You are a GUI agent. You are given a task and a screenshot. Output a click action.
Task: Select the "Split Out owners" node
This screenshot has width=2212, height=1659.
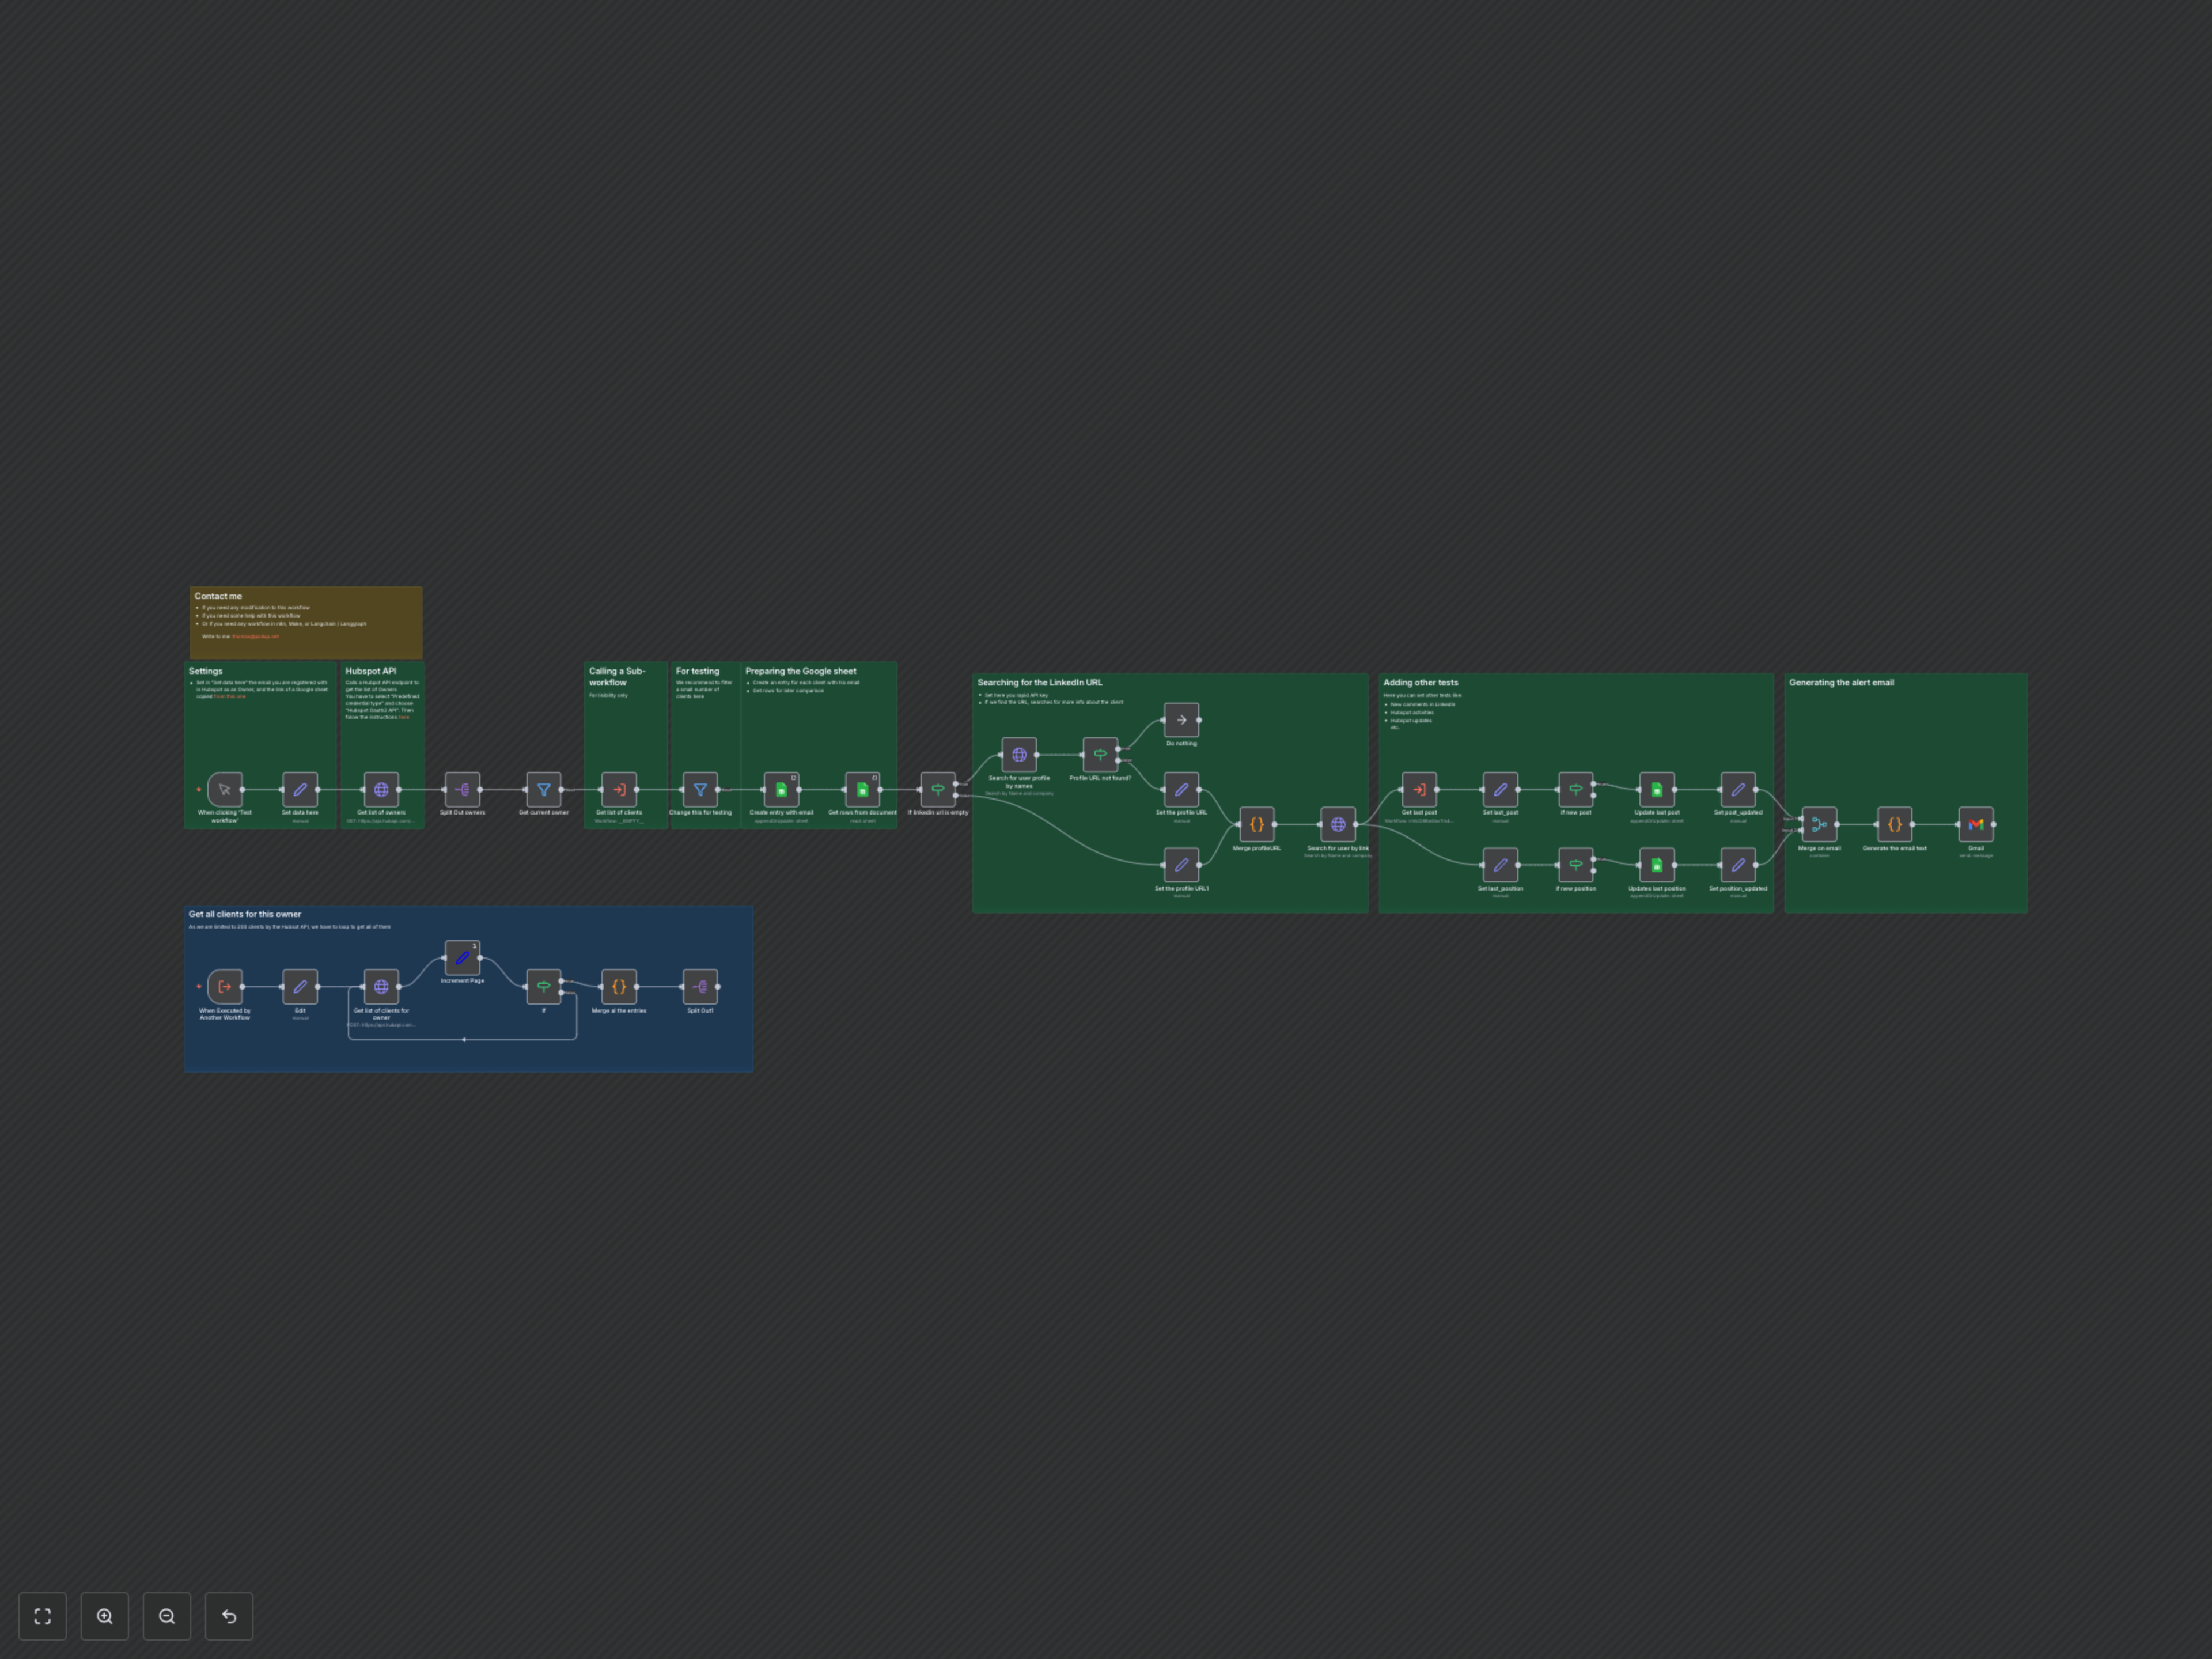pyautogui.click(x=463, y=789)
